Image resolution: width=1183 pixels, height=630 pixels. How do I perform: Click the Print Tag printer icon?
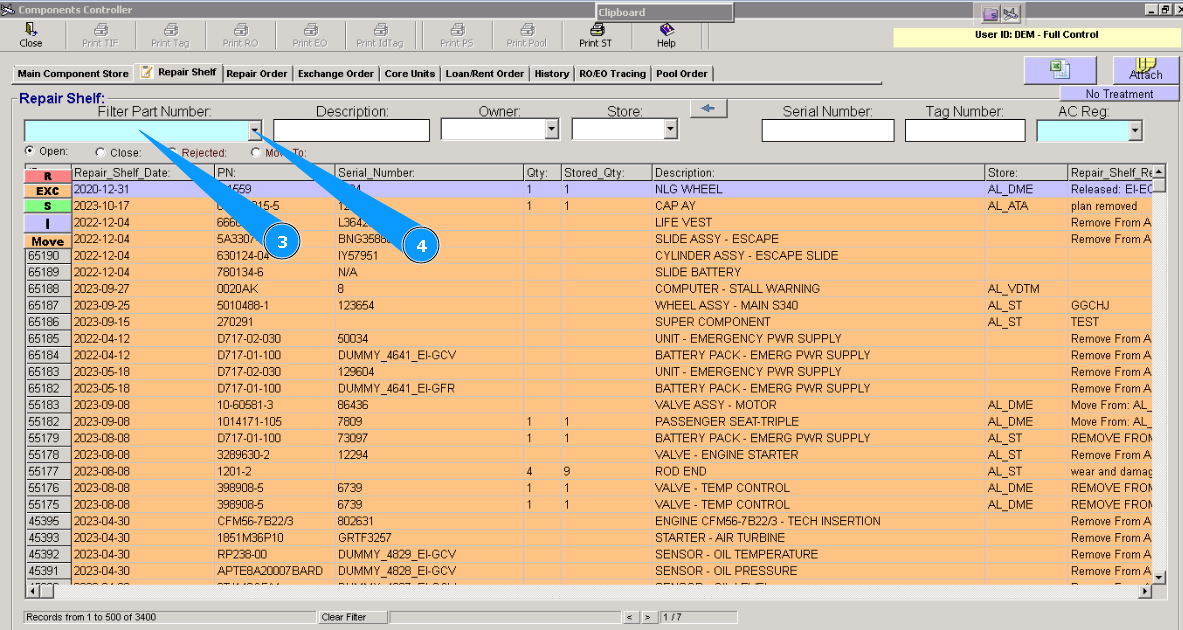tap(171, 29)
